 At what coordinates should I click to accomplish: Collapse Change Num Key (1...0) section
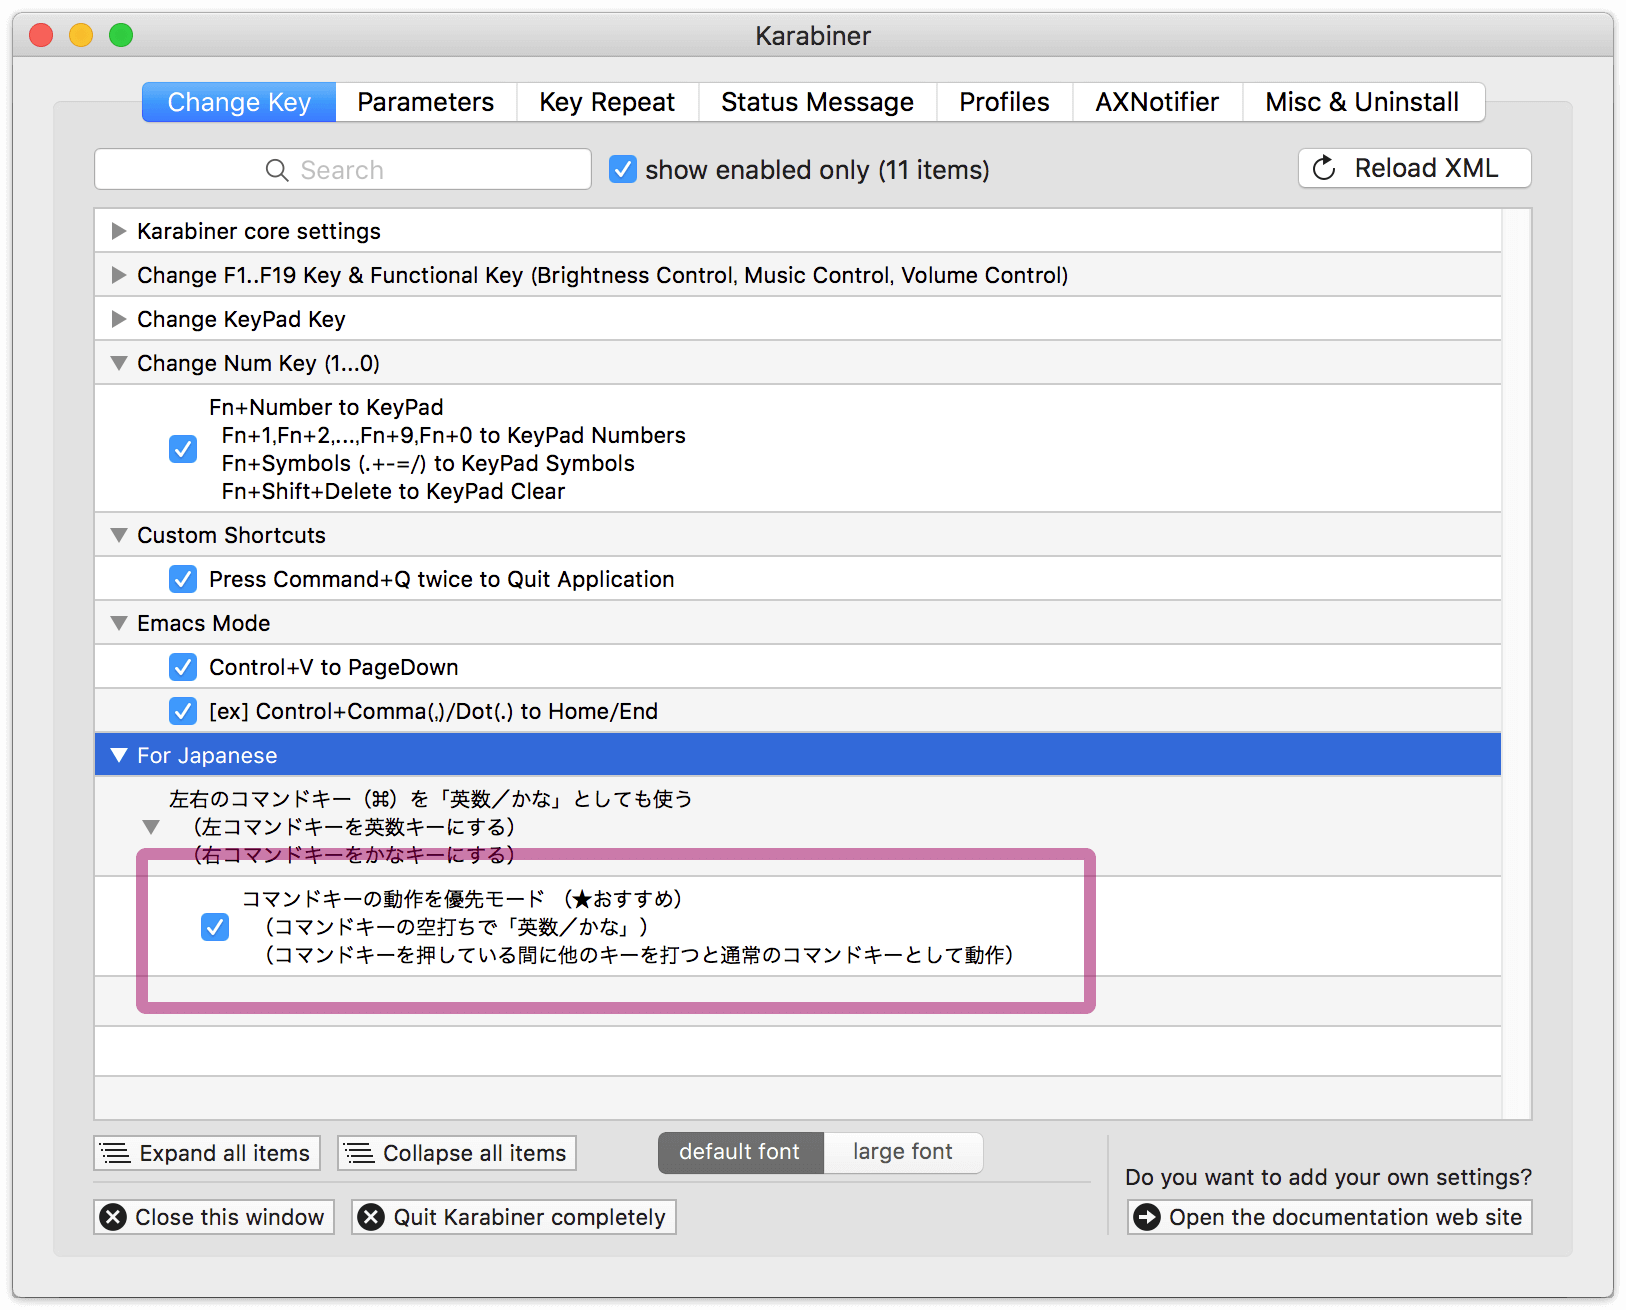(119, 363)
